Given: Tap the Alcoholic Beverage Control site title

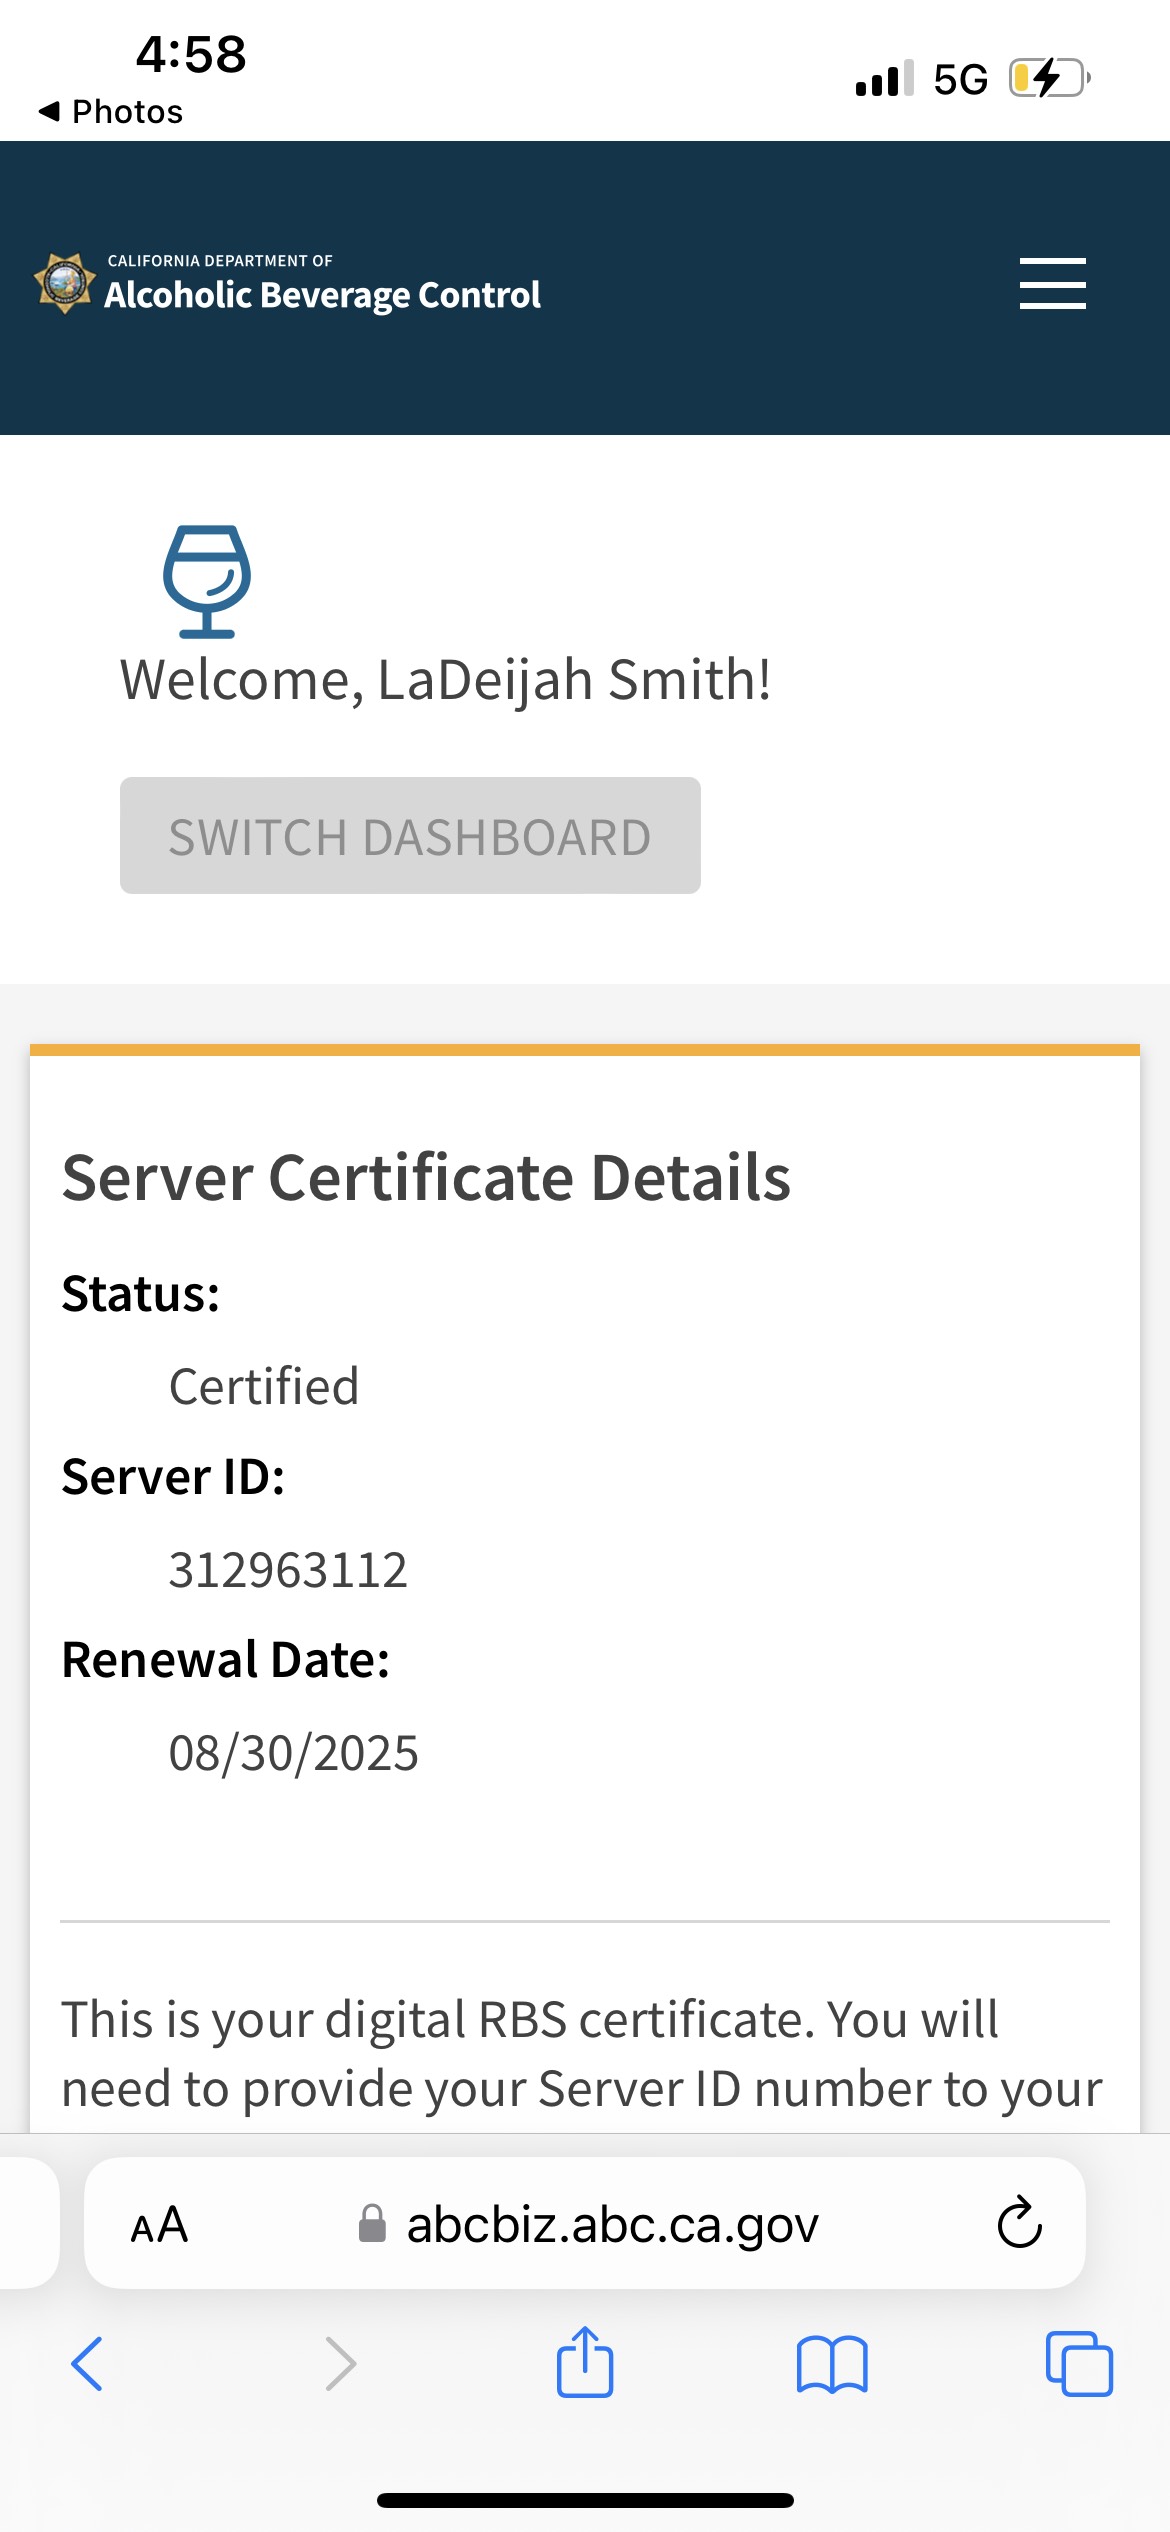Looking at the screenshot, I should click(x=322, y=294).
